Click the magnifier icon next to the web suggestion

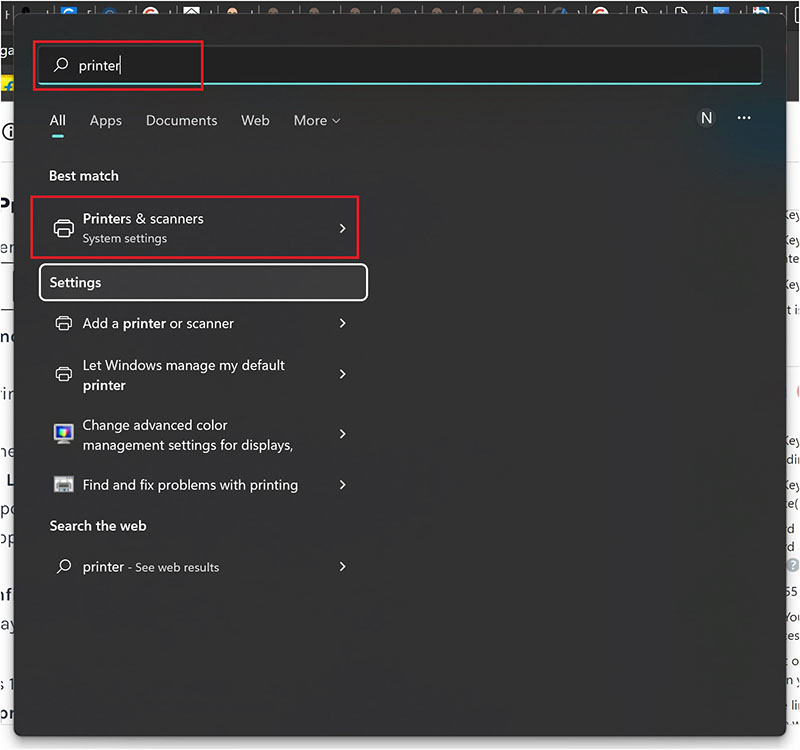[63, 566]
